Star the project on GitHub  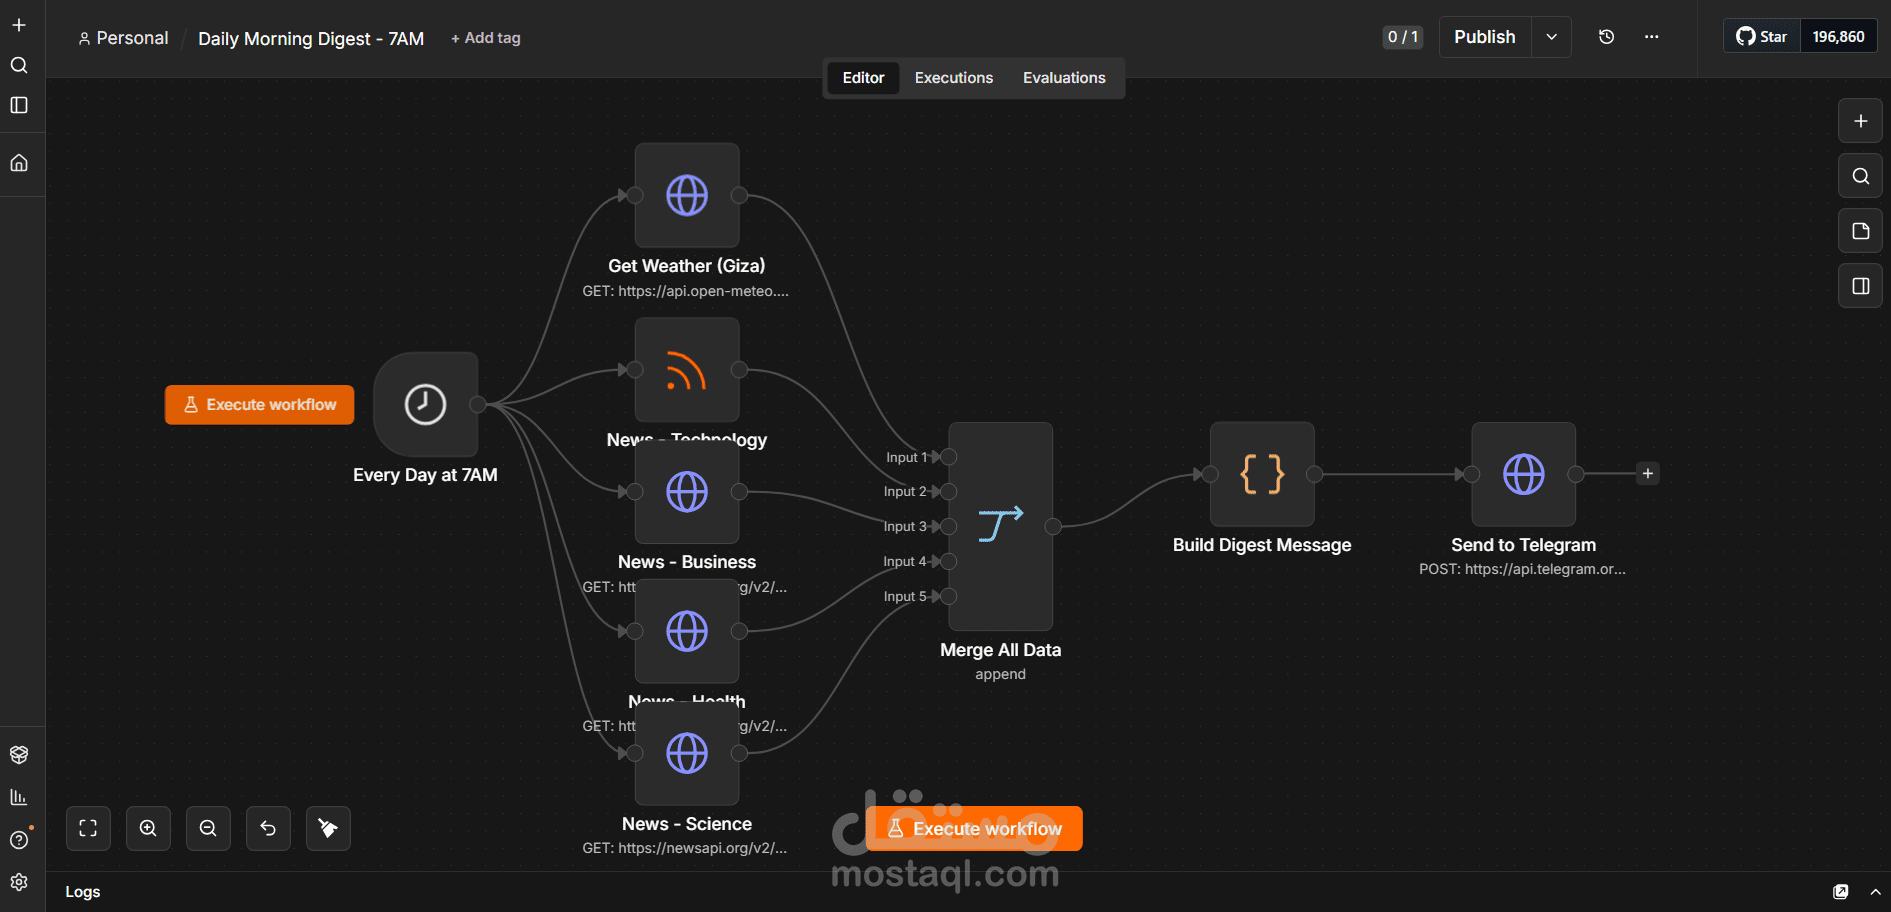tap(1762, 37)
